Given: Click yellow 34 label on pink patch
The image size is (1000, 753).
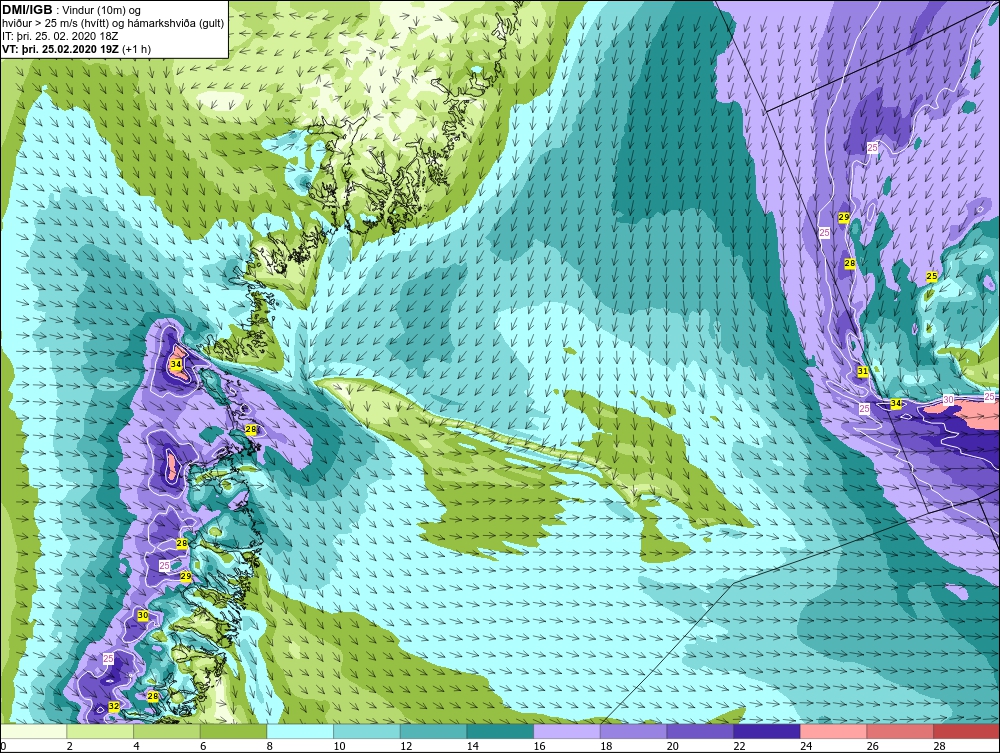Looking at the screenshot, I should coord(175,364).
